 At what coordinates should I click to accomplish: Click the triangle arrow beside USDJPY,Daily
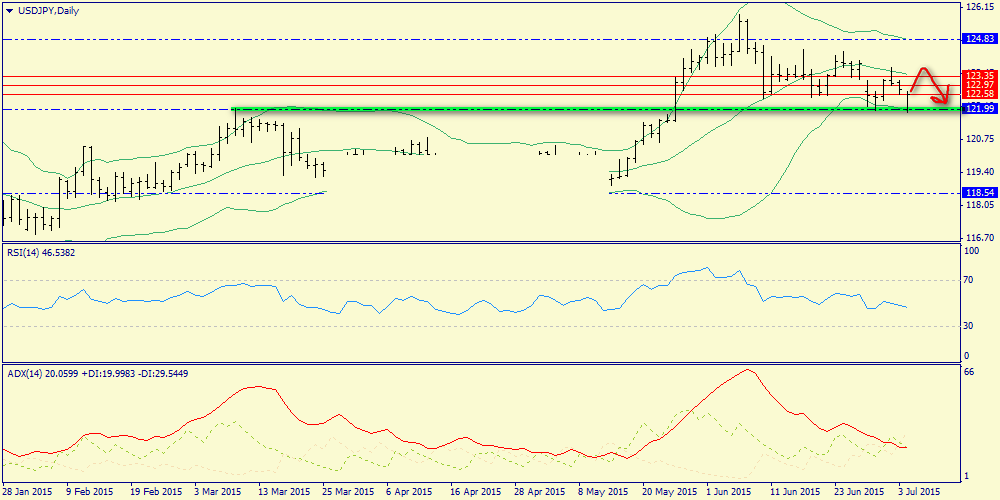[9, 10]
